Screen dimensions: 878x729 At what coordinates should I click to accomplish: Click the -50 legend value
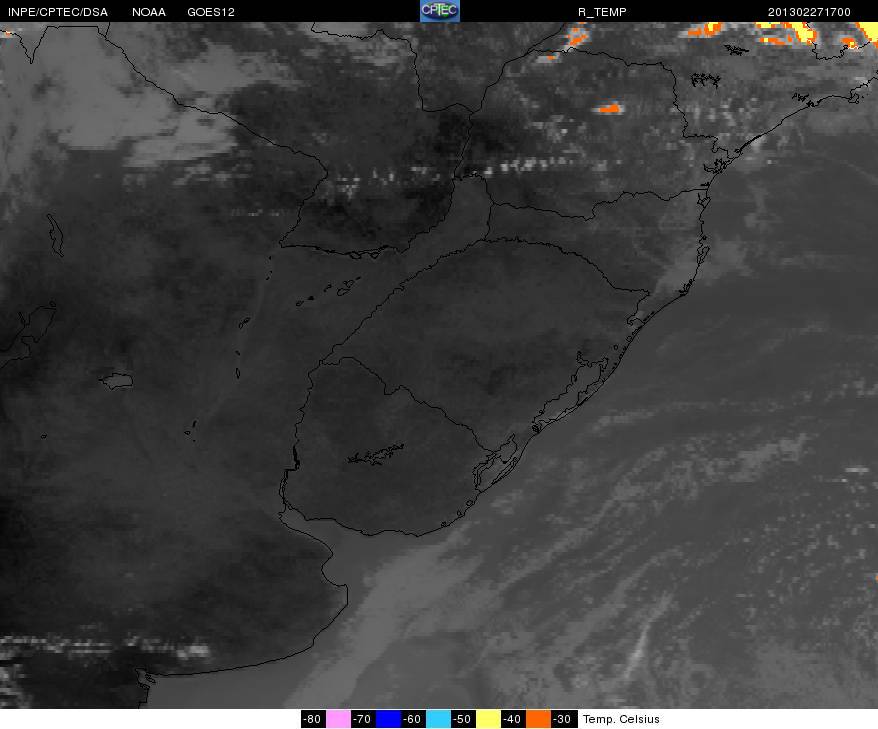click(x=463, y=719)
